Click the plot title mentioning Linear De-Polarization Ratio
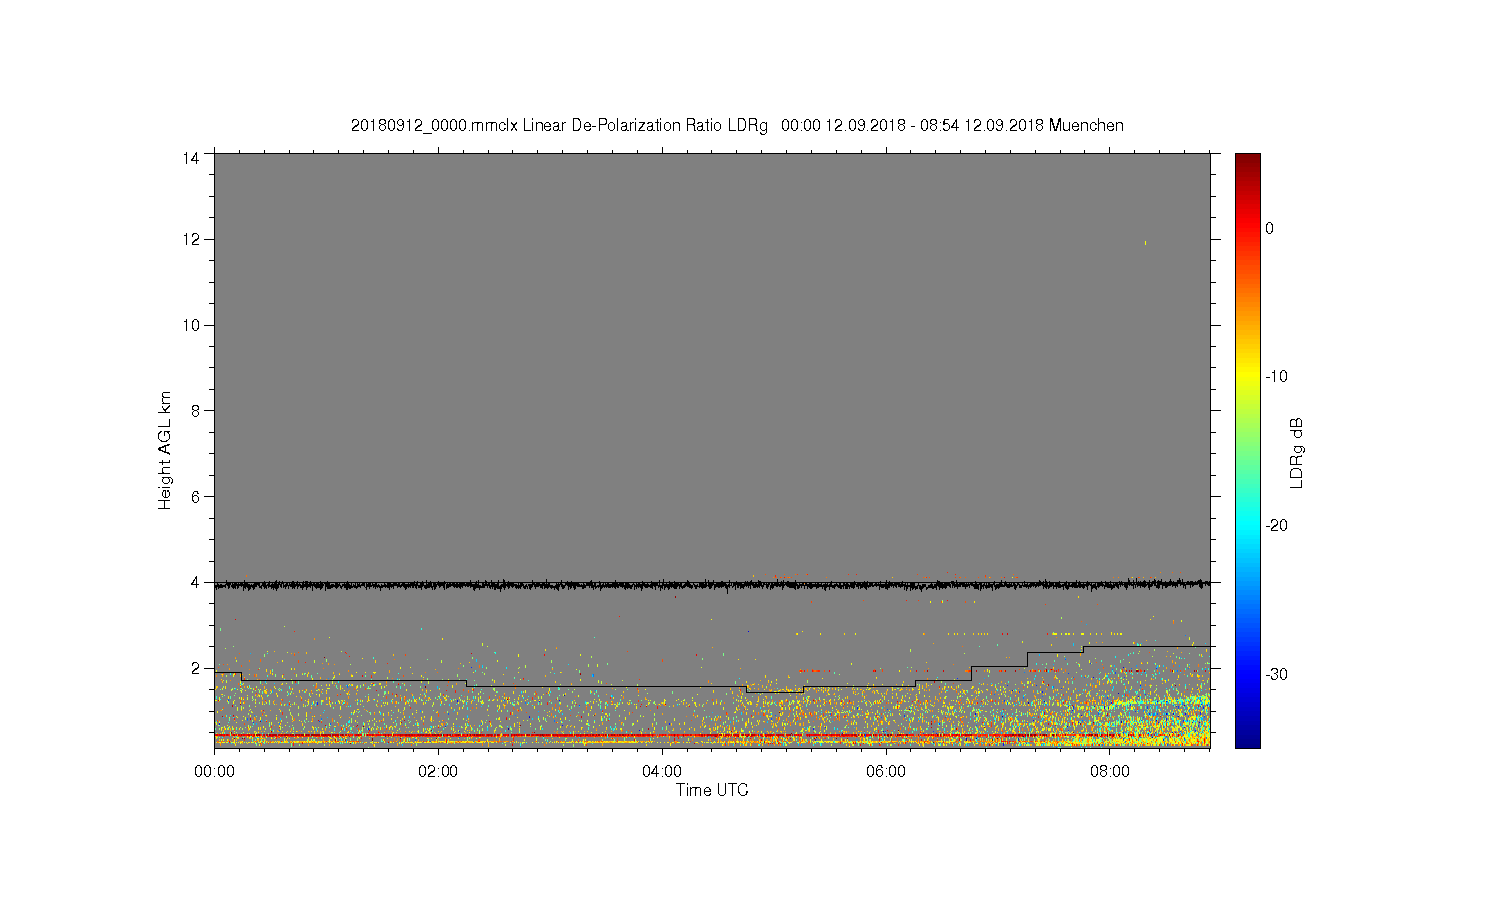1500x900 pixels. tap(737, 126)
